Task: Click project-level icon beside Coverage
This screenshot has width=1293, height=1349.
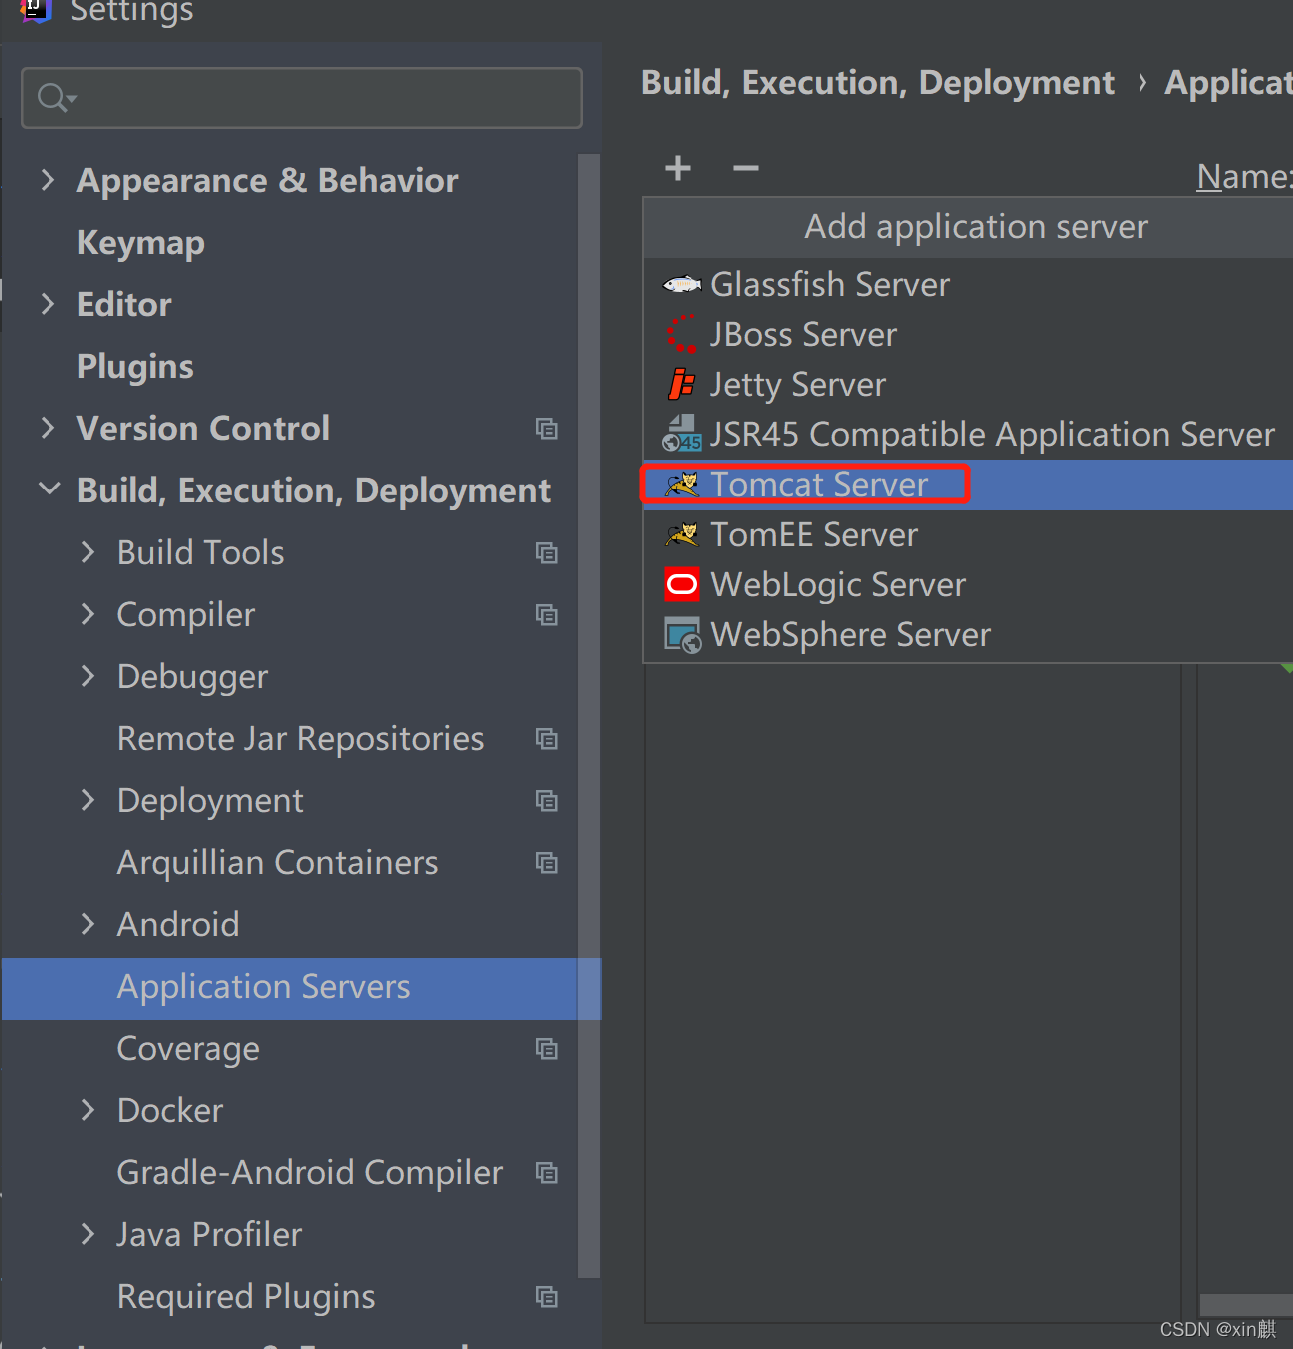Action: (x=546, y=1049)
